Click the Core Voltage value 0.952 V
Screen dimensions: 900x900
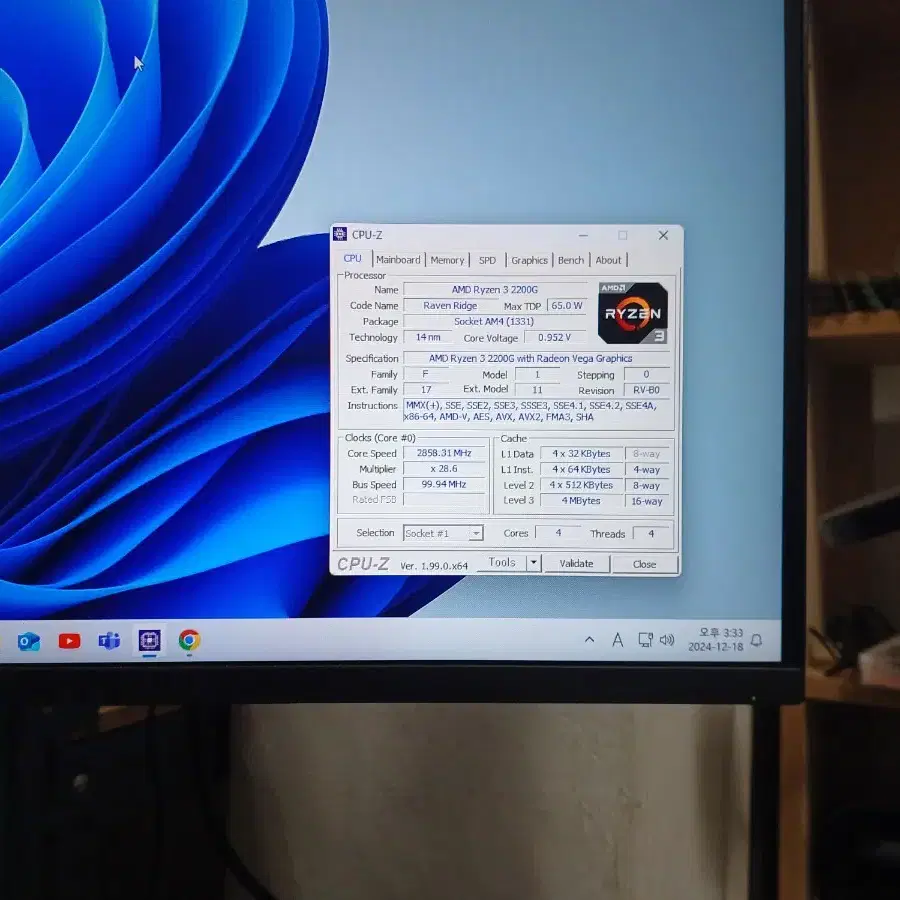click(x=554, y=338)
